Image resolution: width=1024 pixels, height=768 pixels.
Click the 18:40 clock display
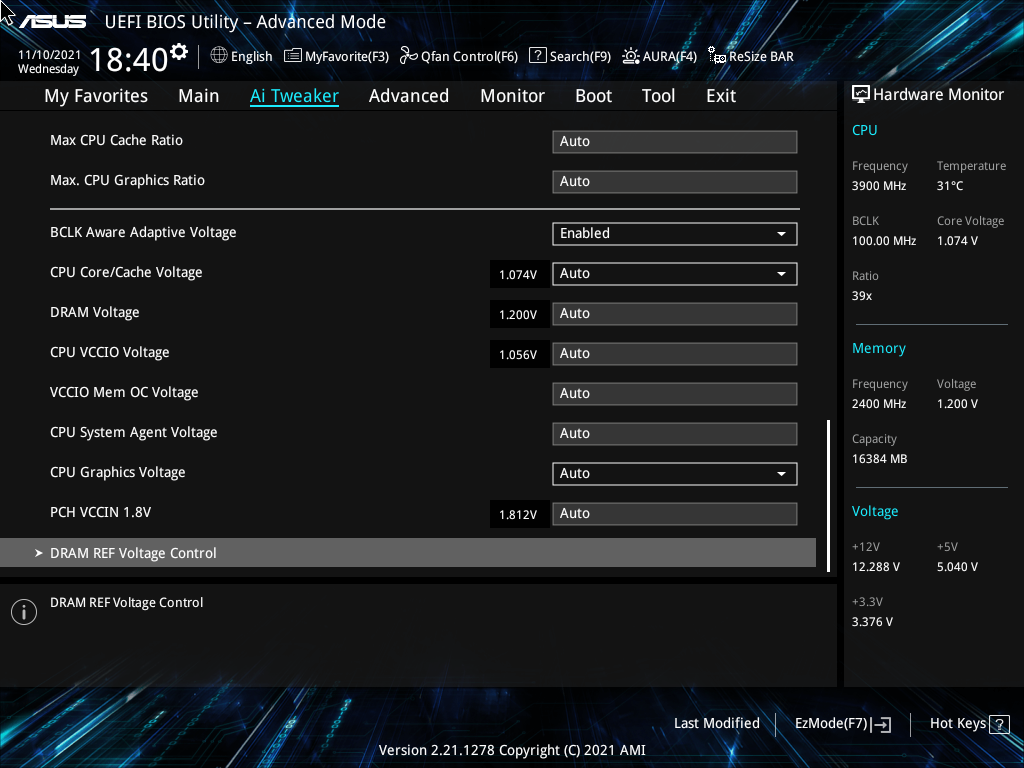point(129,60)
